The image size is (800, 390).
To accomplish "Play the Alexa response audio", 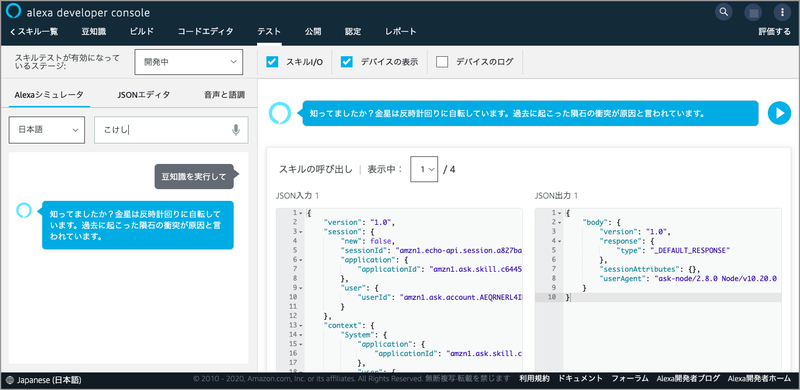I will tap(779, 113).
